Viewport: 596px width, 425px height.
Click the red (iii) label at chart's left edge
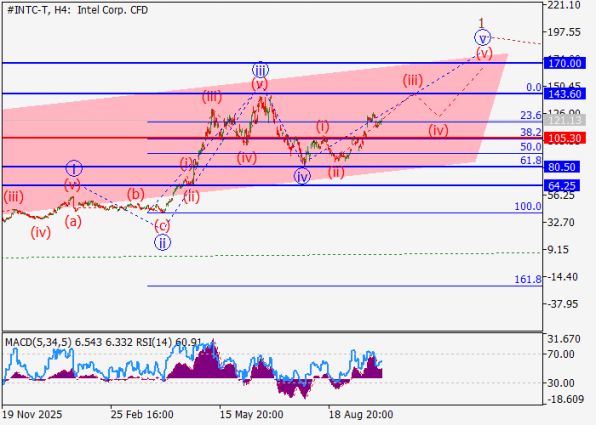point(13,197)
